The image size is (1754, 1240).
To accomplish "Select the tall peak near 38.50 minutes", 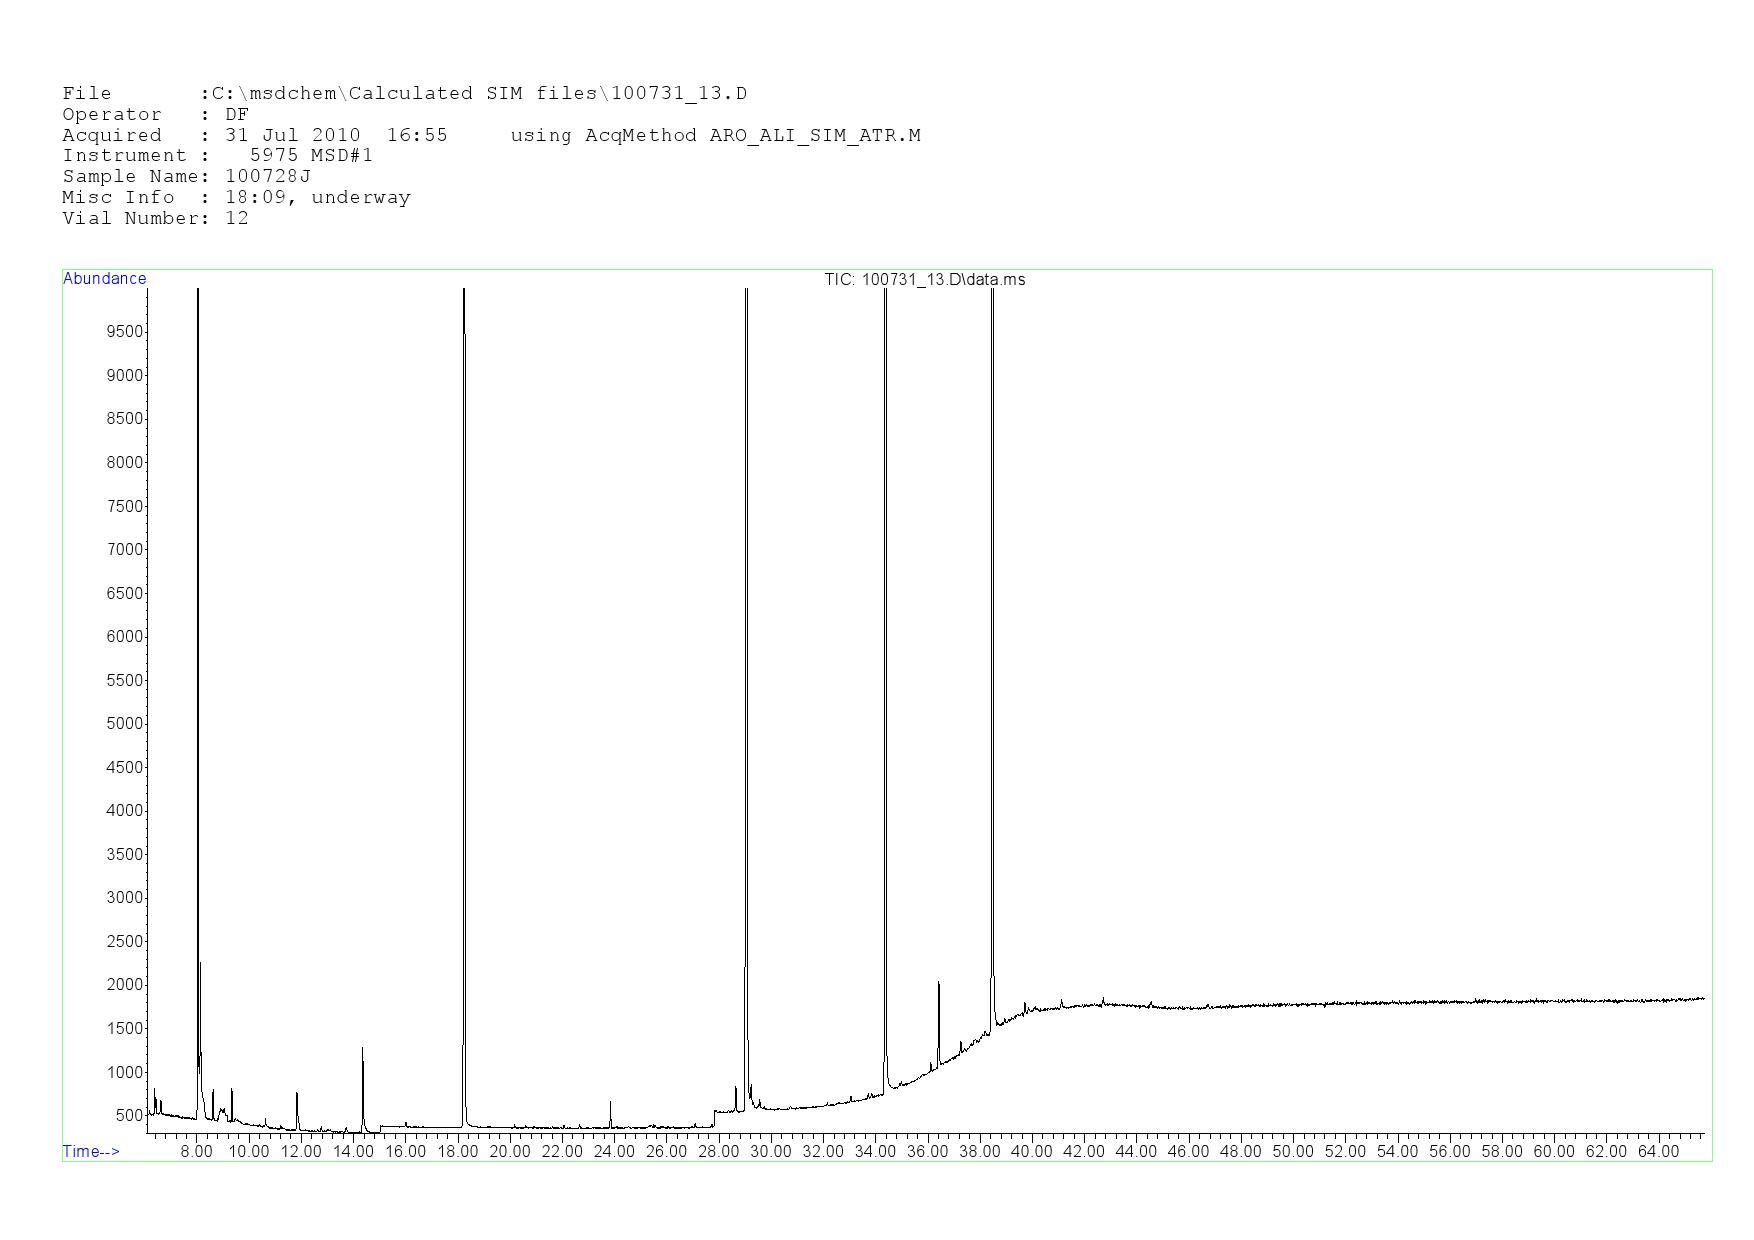I will point(992,700).
